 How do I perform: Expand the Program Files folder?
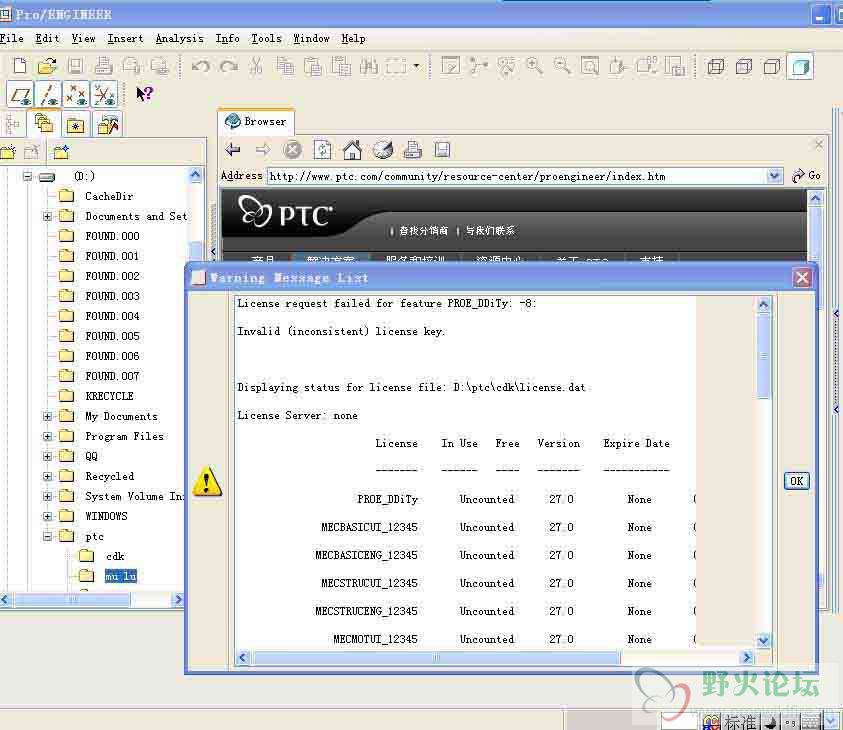(47, 436)
